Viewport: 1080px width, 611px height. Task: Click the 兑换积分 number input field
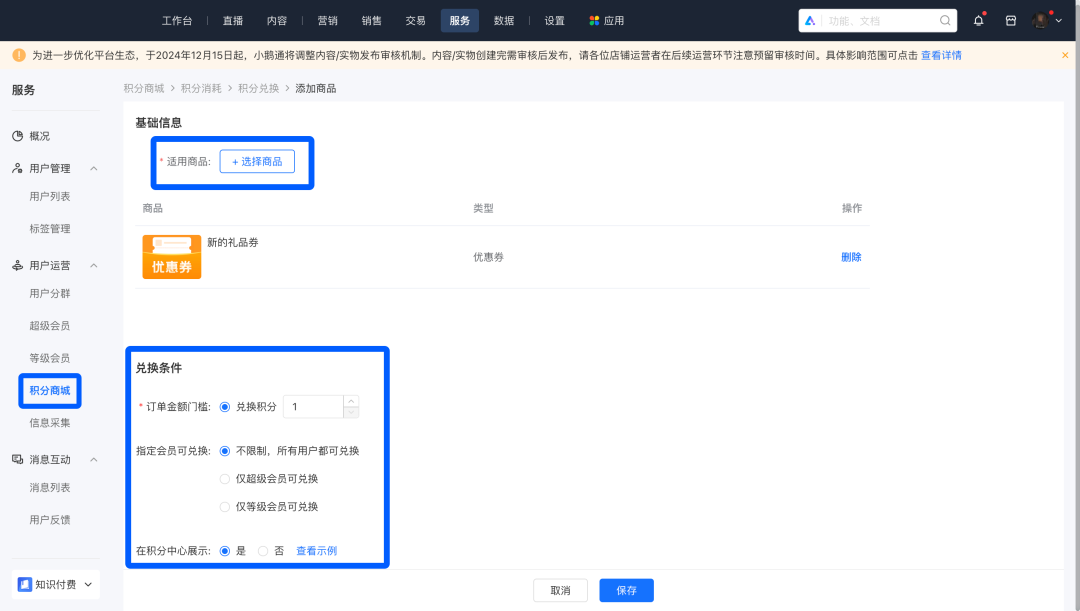313,407
